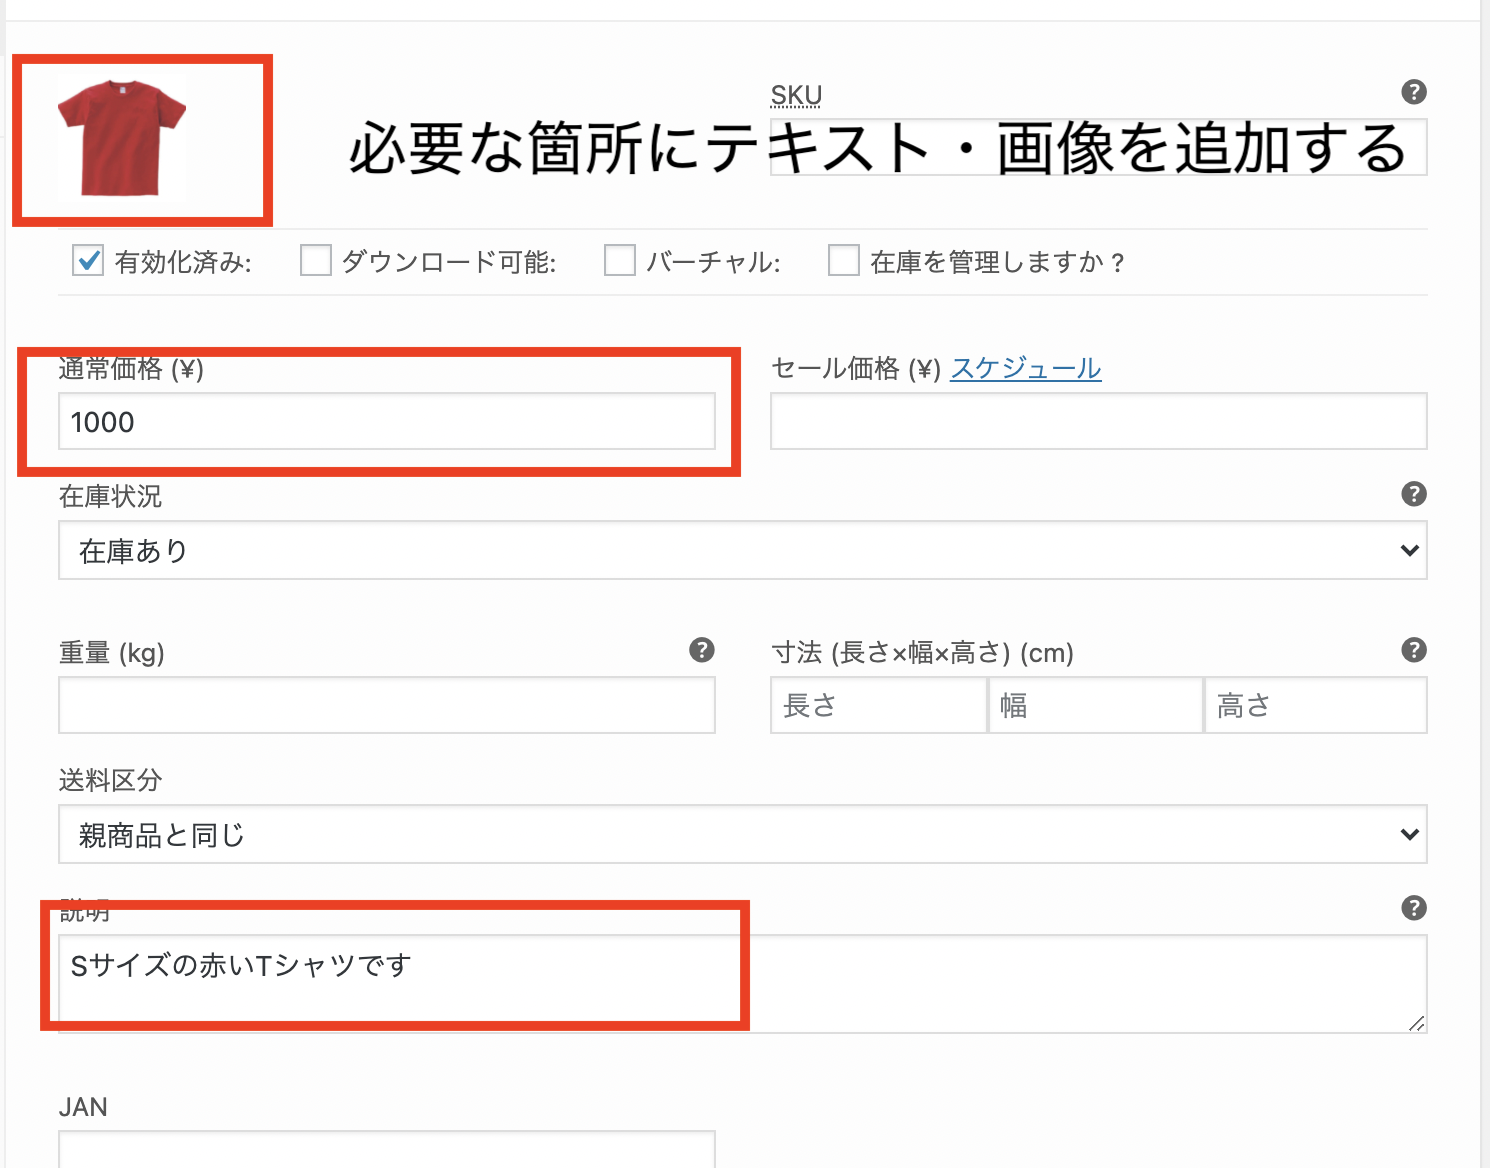Viewport: 1490px width, 1168px height.
Task: Click the スケジュール link for sale price
Action: coord(1025,369)
